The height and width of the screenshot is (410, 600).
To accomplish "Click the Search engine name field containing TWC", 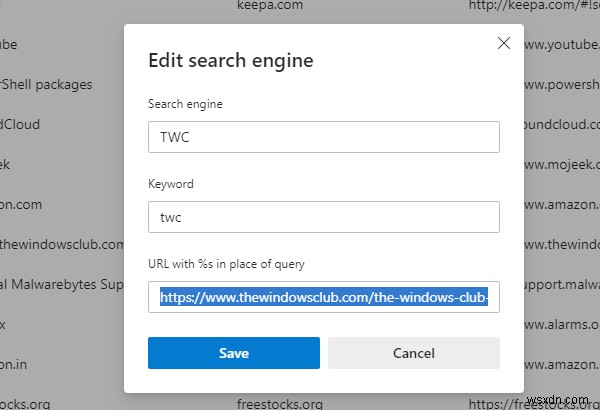I will (x=324, y=137).
